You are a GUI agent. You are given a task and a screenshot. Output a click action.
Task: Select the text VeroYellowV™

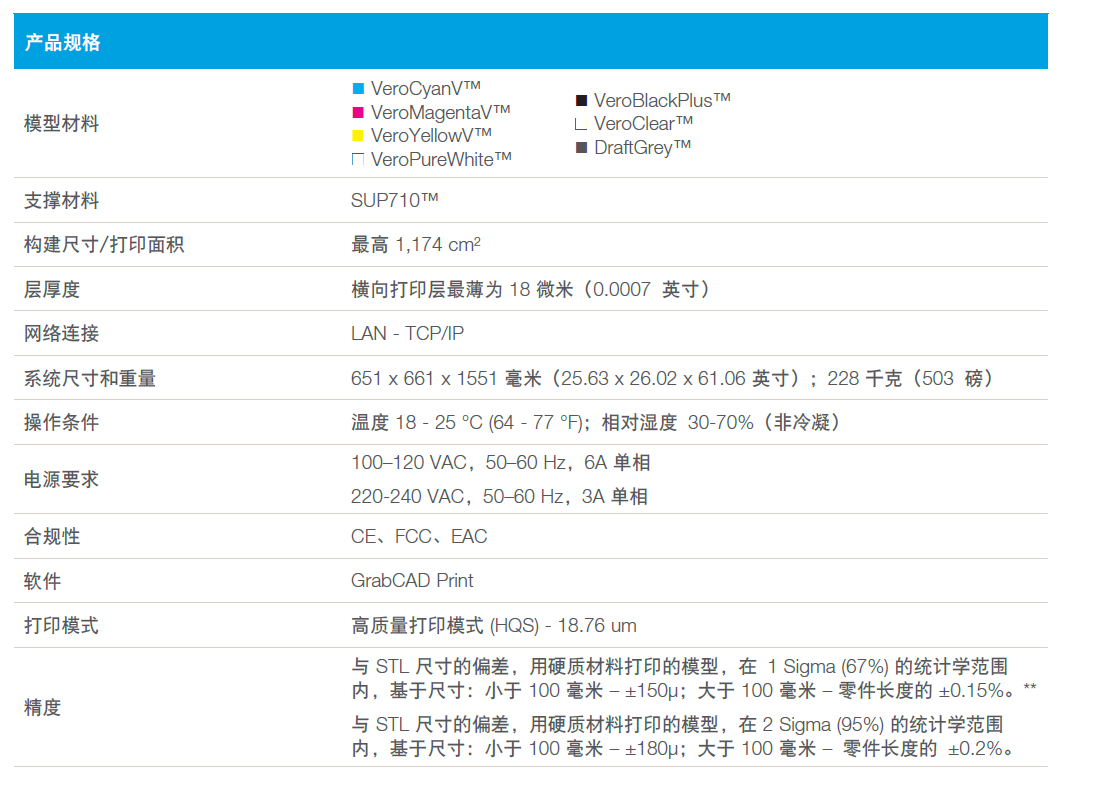[431, 135]
